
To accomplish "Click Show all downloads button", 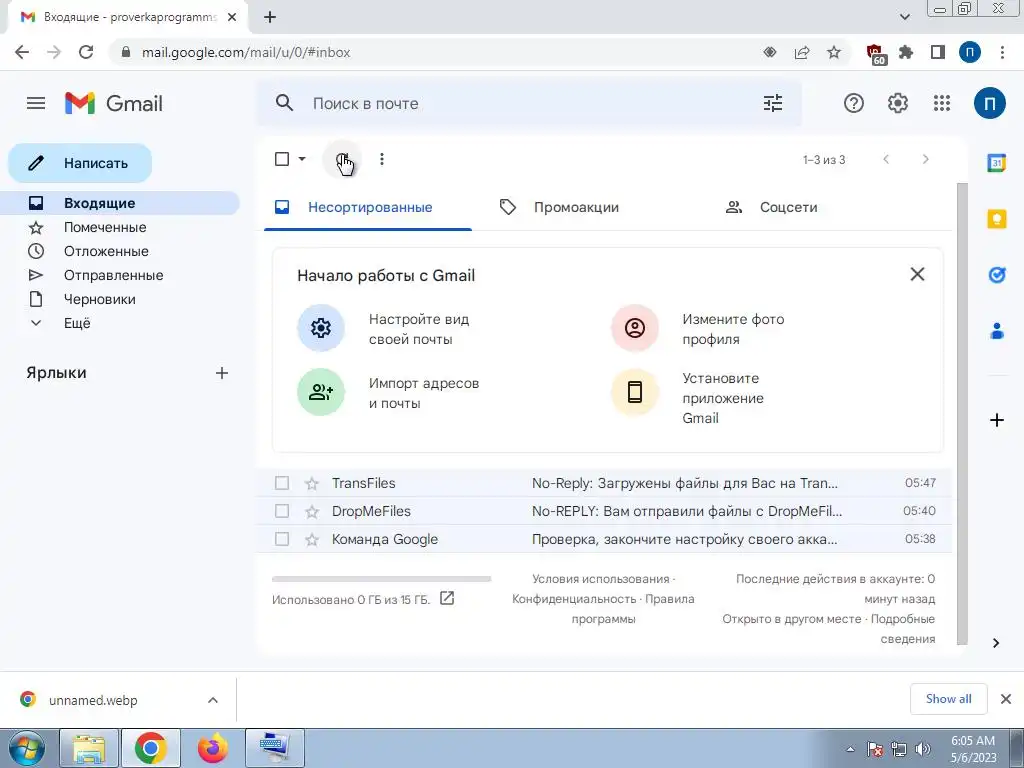I will (x=948, y=699).
